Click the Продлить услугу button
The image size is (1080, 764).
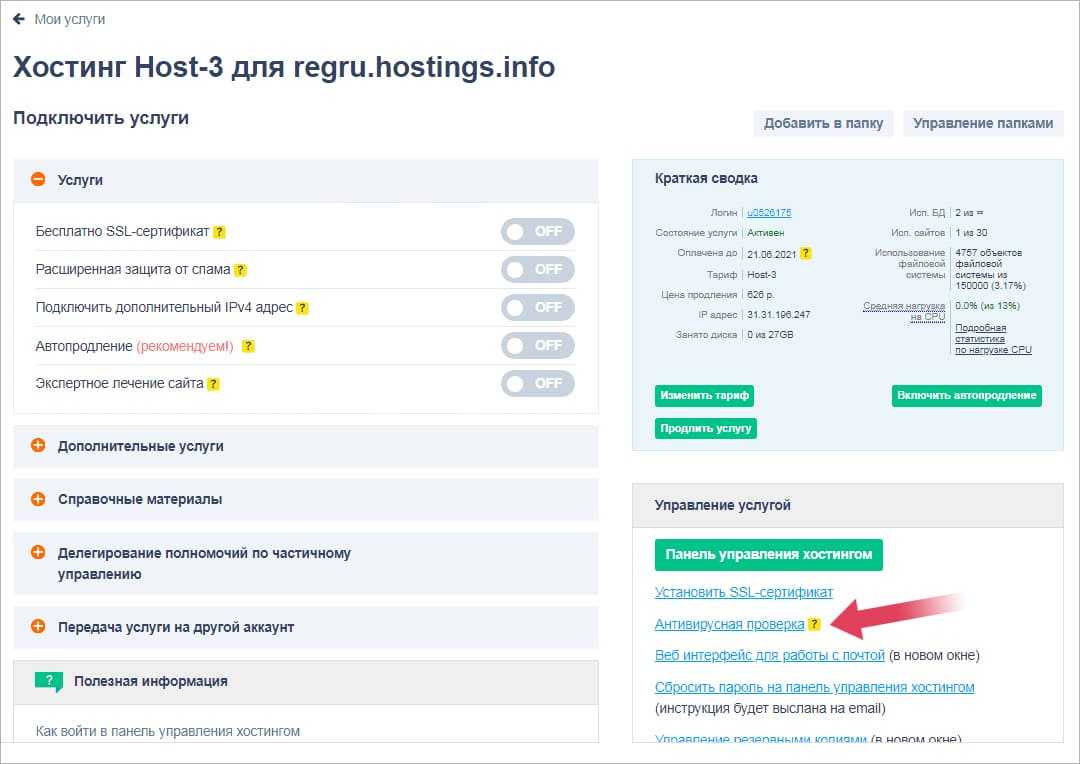click(x=705, y=429)
